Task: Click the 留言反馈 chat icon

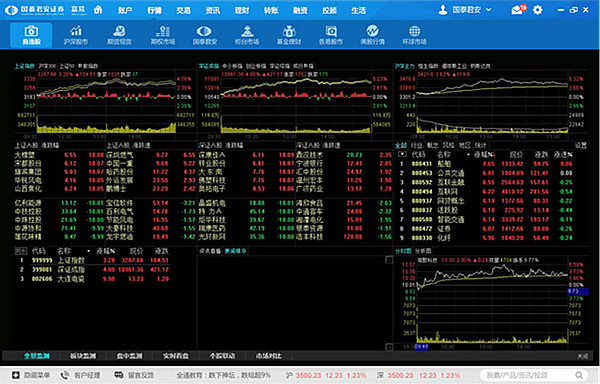Action: tap(119, 375)
